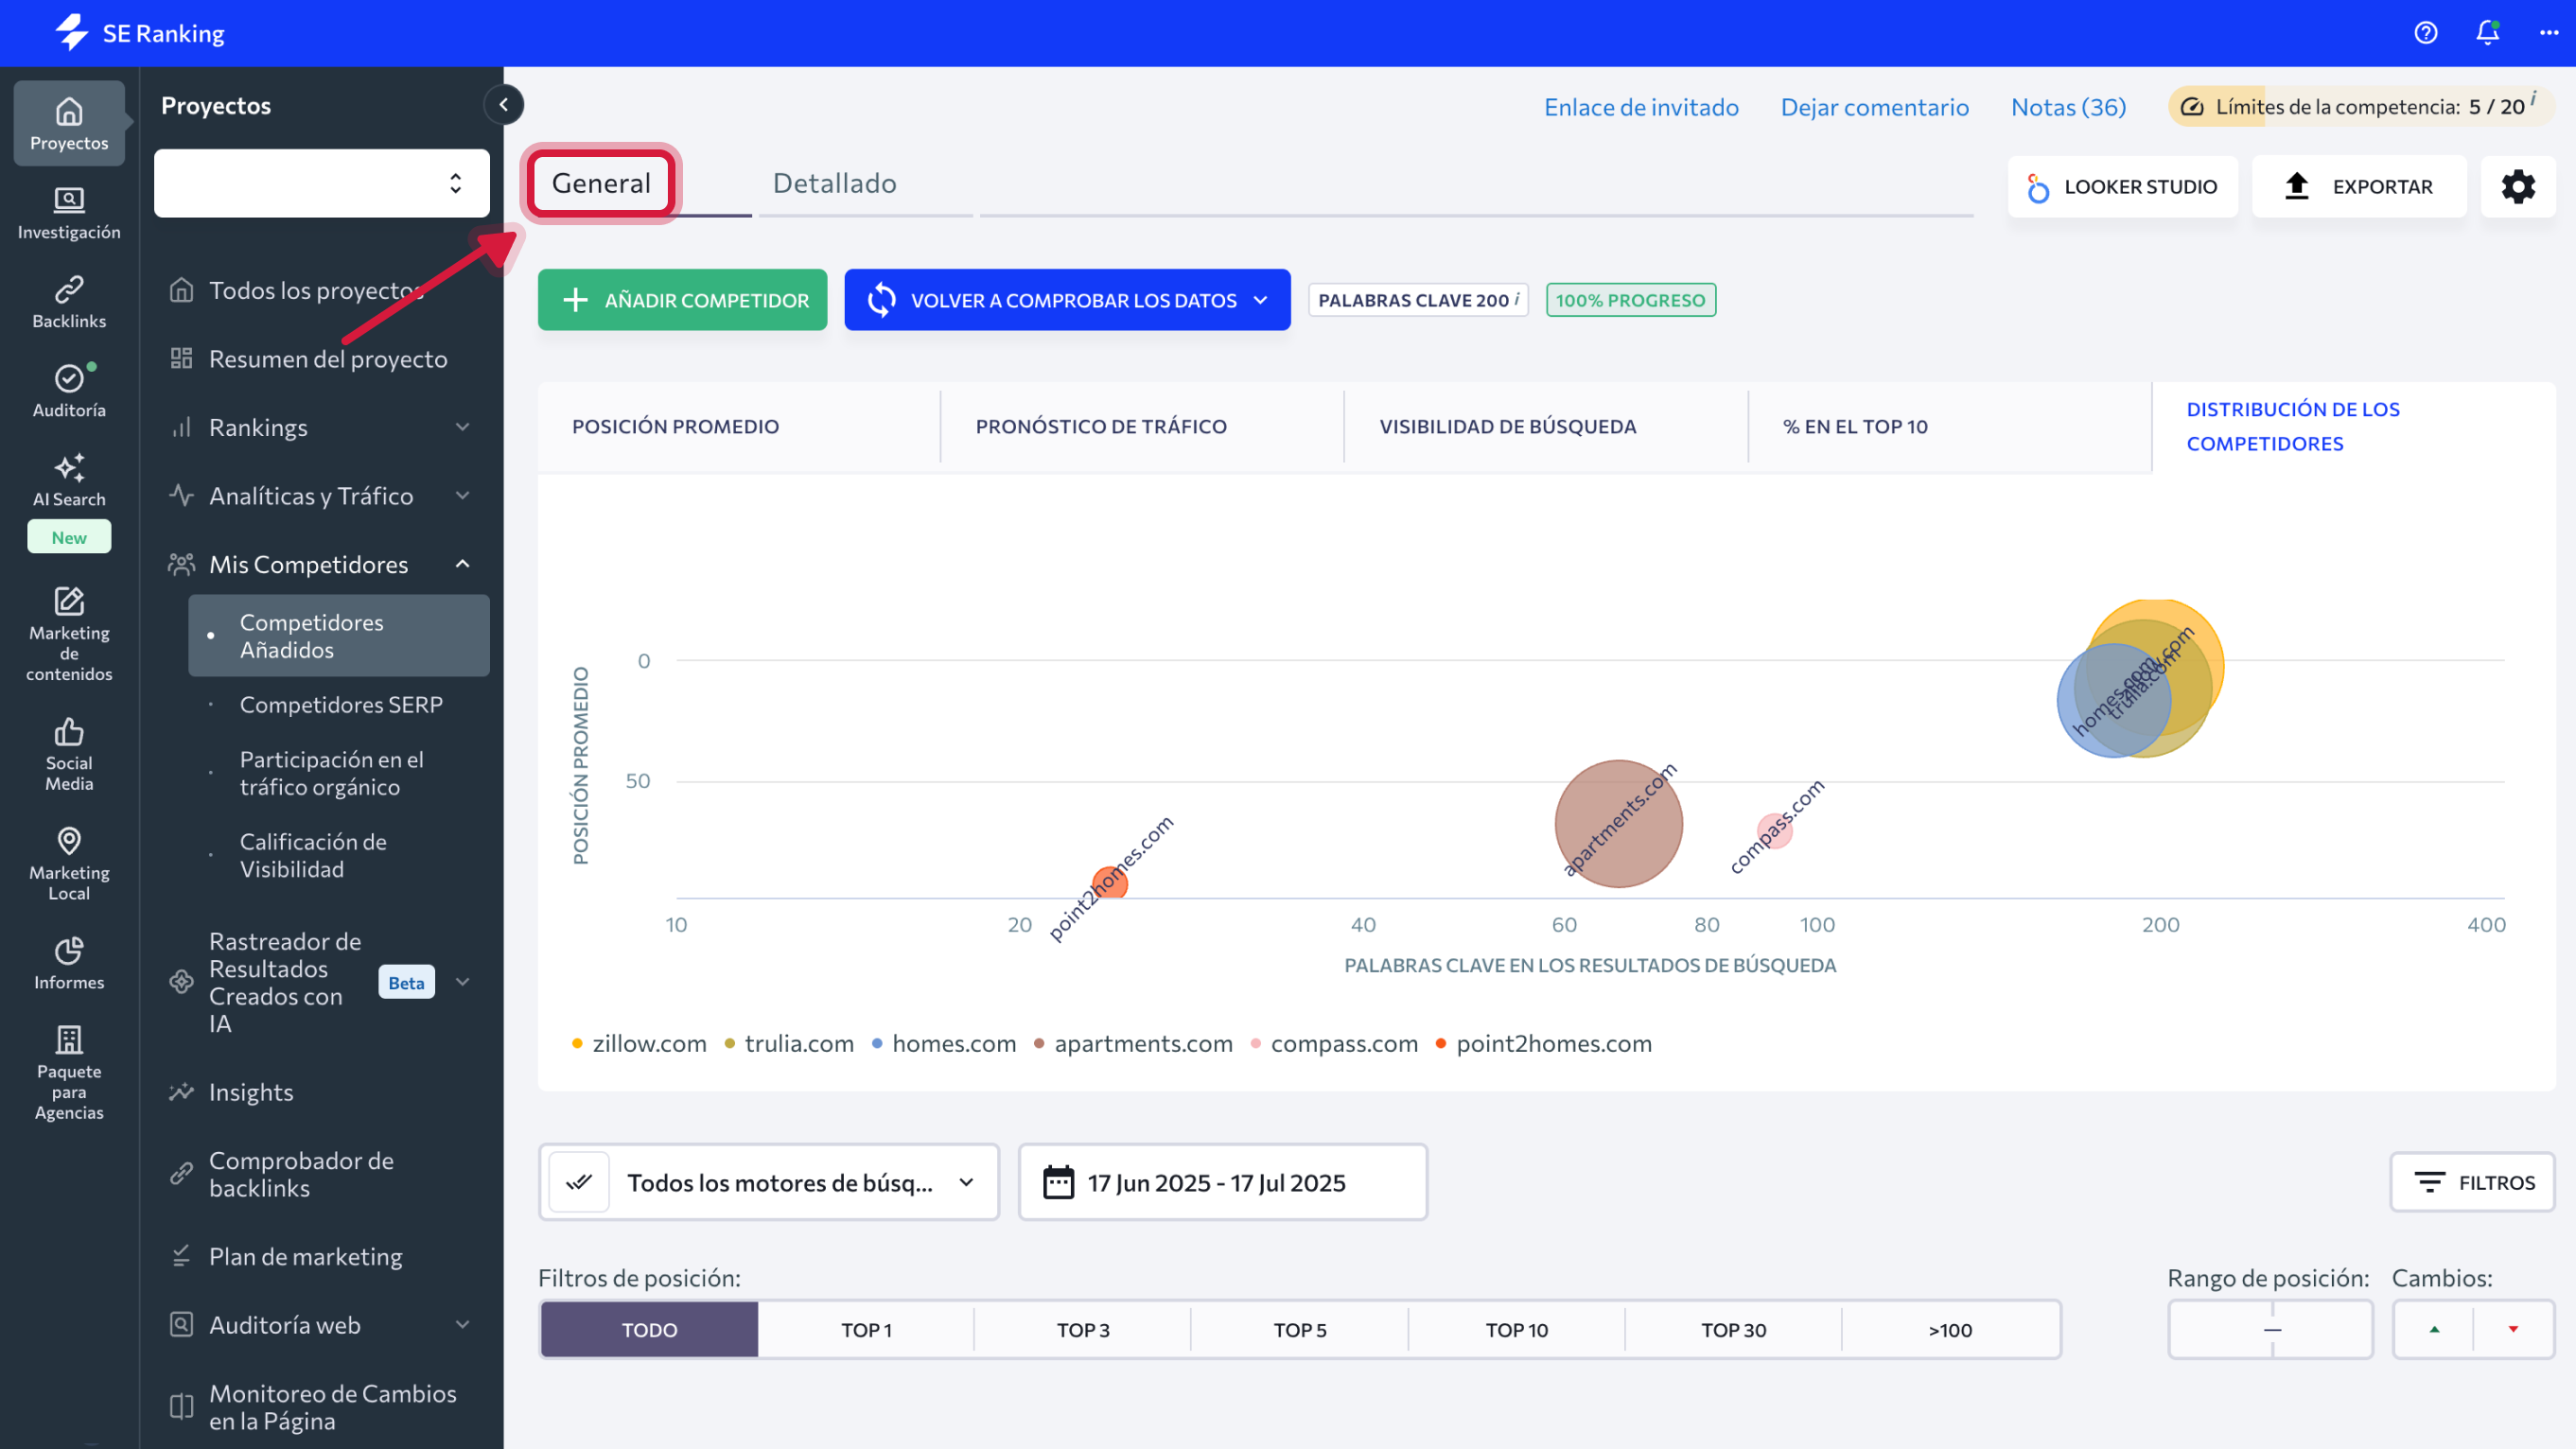Select the TODO position filter
The image size is (2576, 1449).
(x=649, y=1329)
